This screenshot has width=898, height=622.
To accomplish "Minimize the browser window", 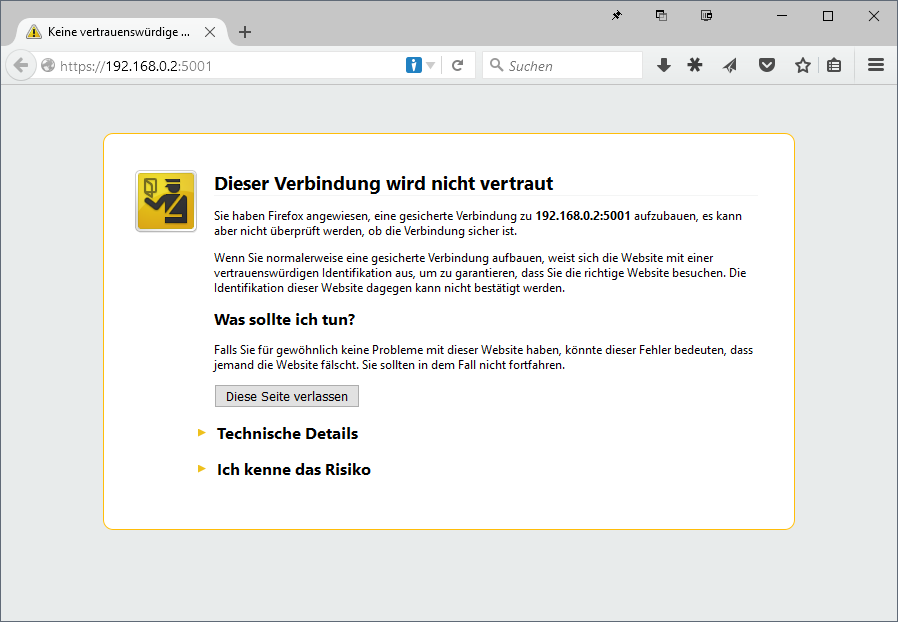I will tap(782, 16).
